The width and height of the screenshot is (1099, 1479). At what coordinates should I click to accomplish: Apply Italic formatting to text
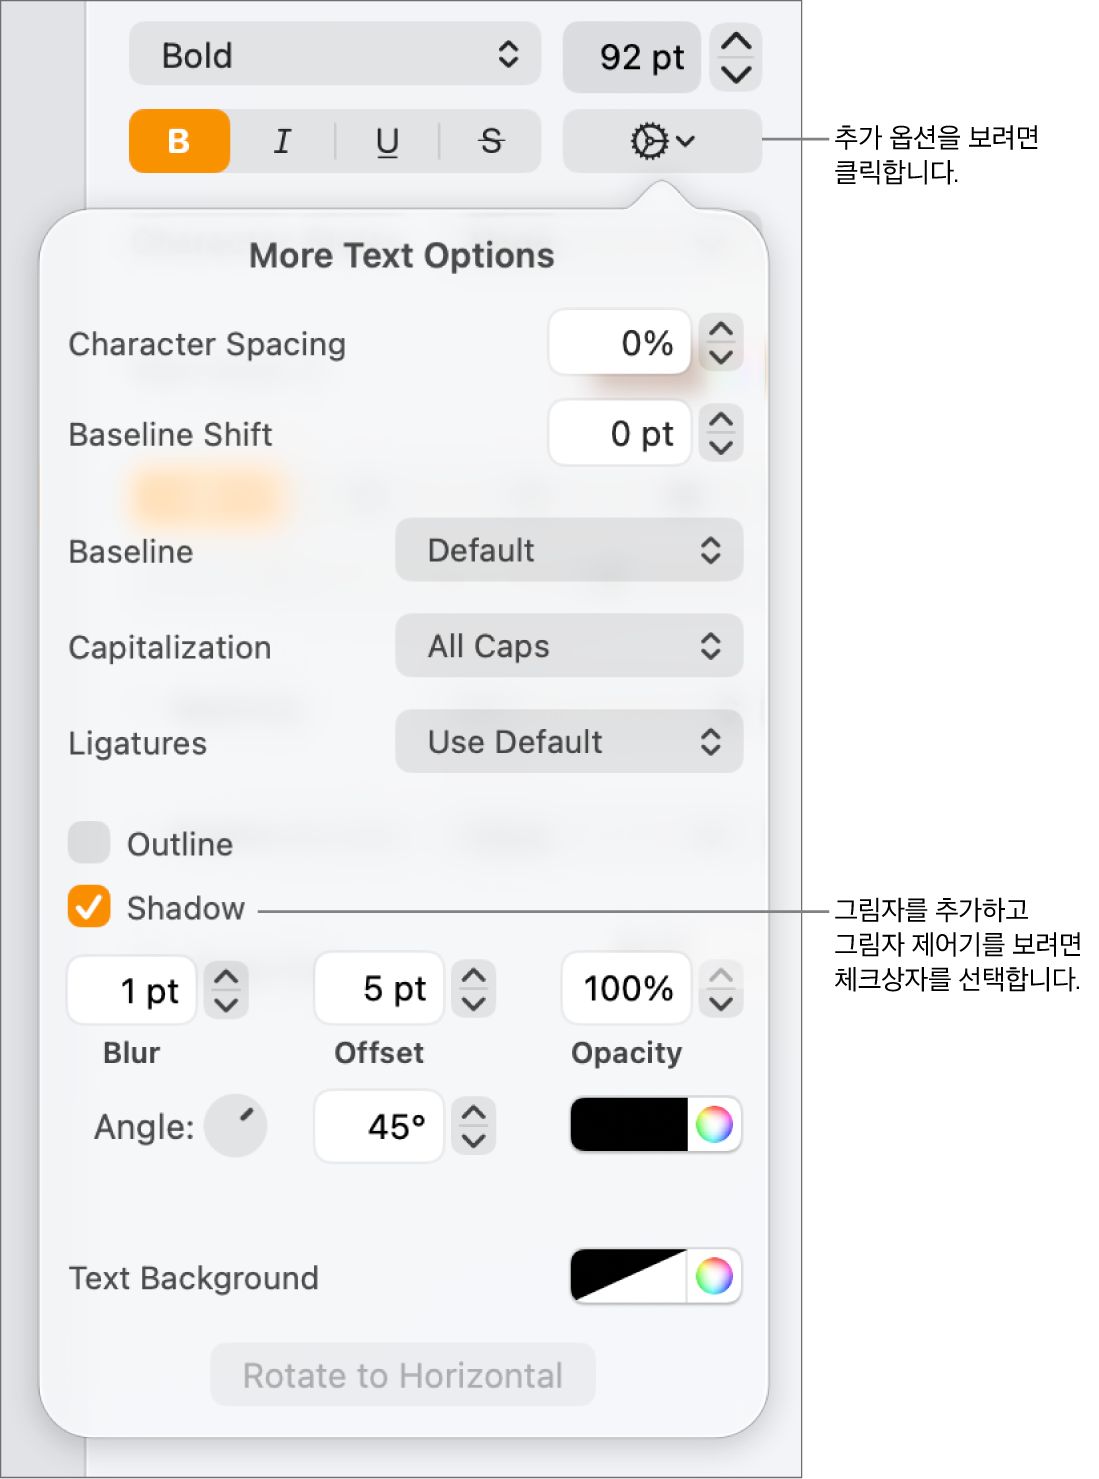point(283,141)
